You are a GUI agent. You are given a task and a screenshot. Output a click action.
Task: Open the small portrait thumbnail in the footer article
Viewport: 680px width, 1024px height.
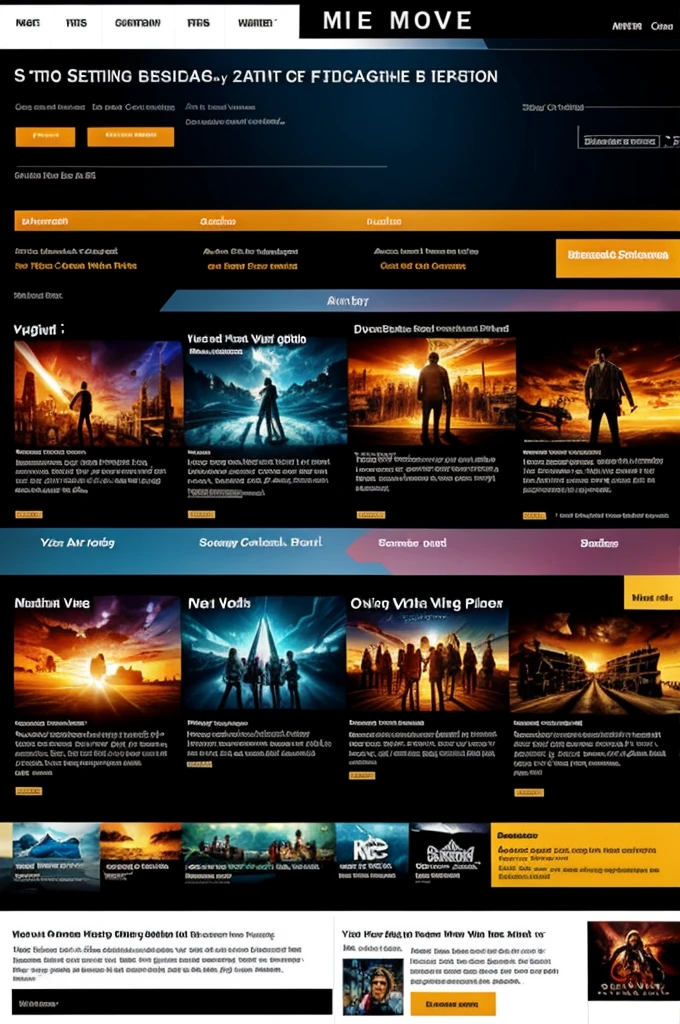[373, 987]
